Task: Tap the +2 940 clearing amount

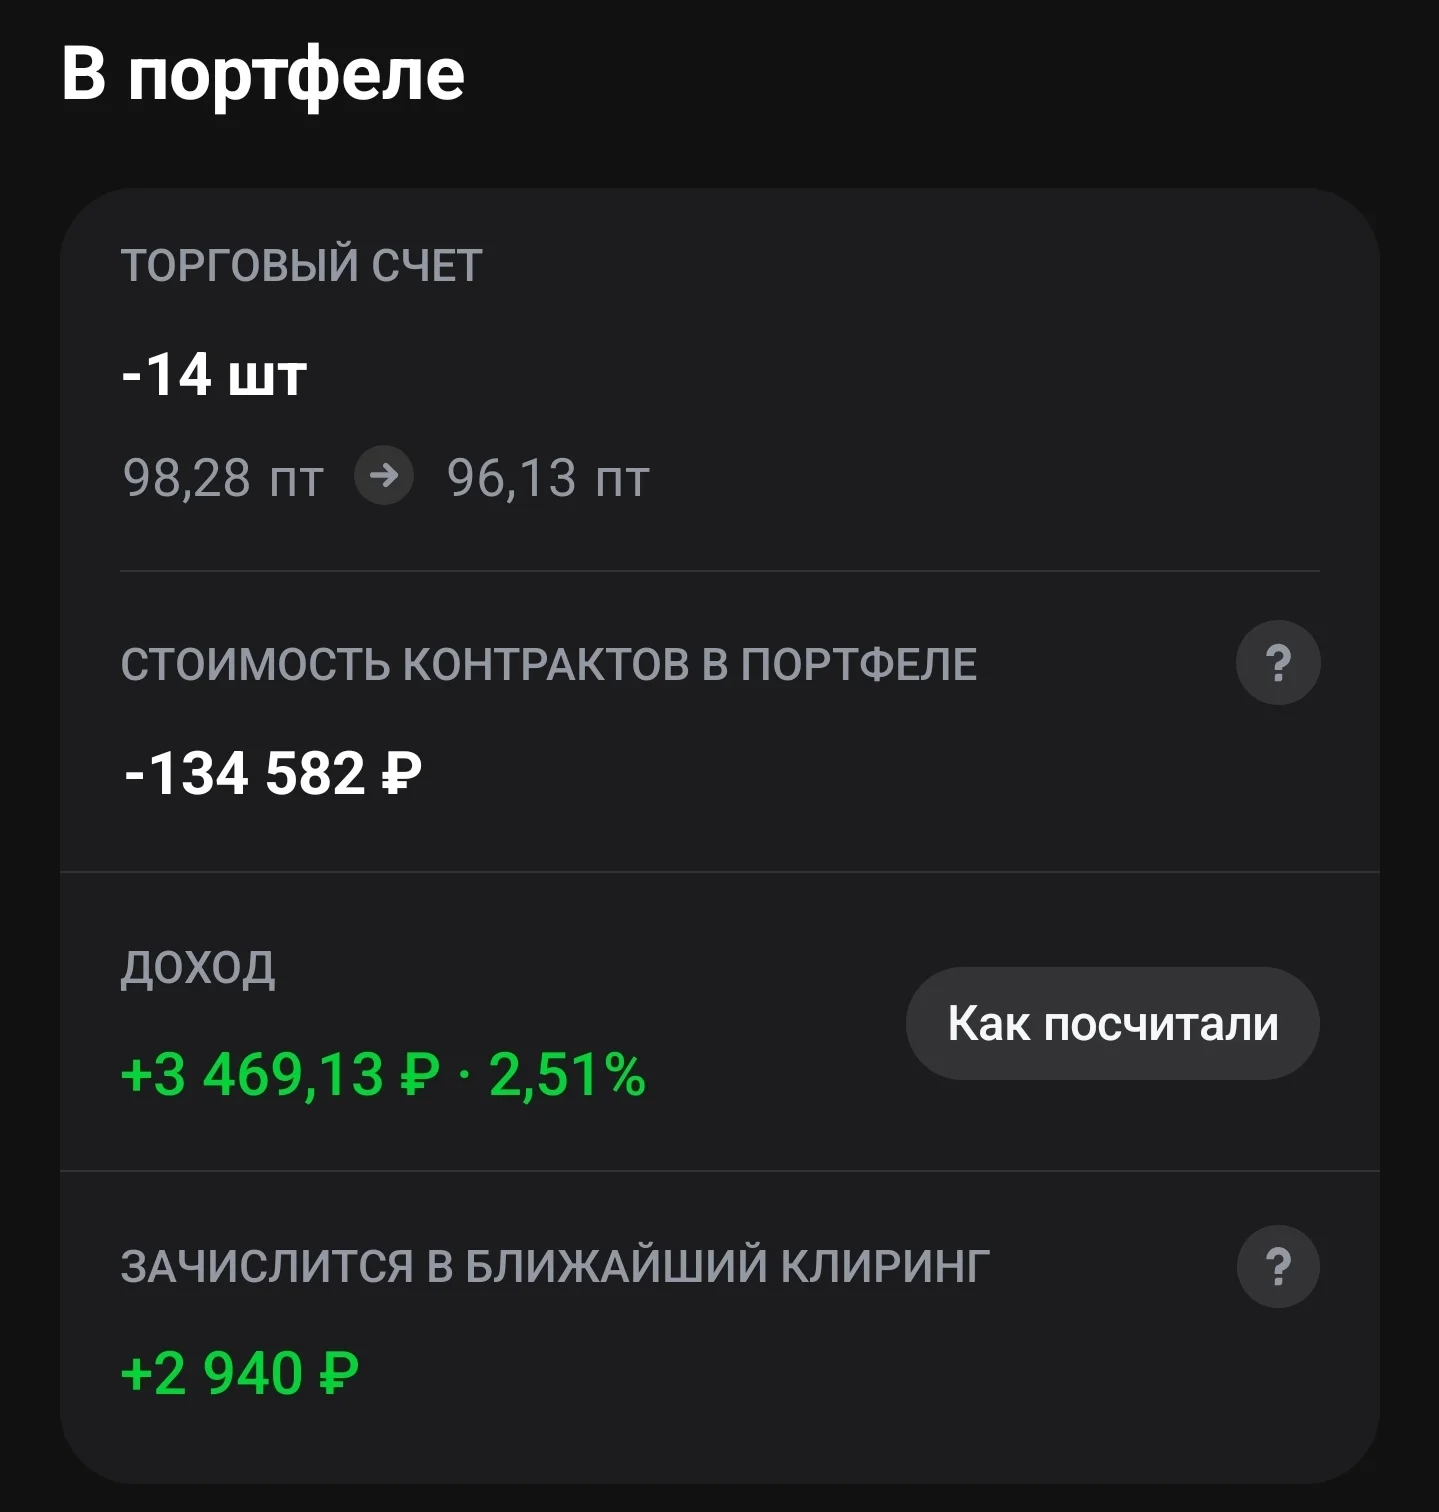Action: coord(211,1373)
